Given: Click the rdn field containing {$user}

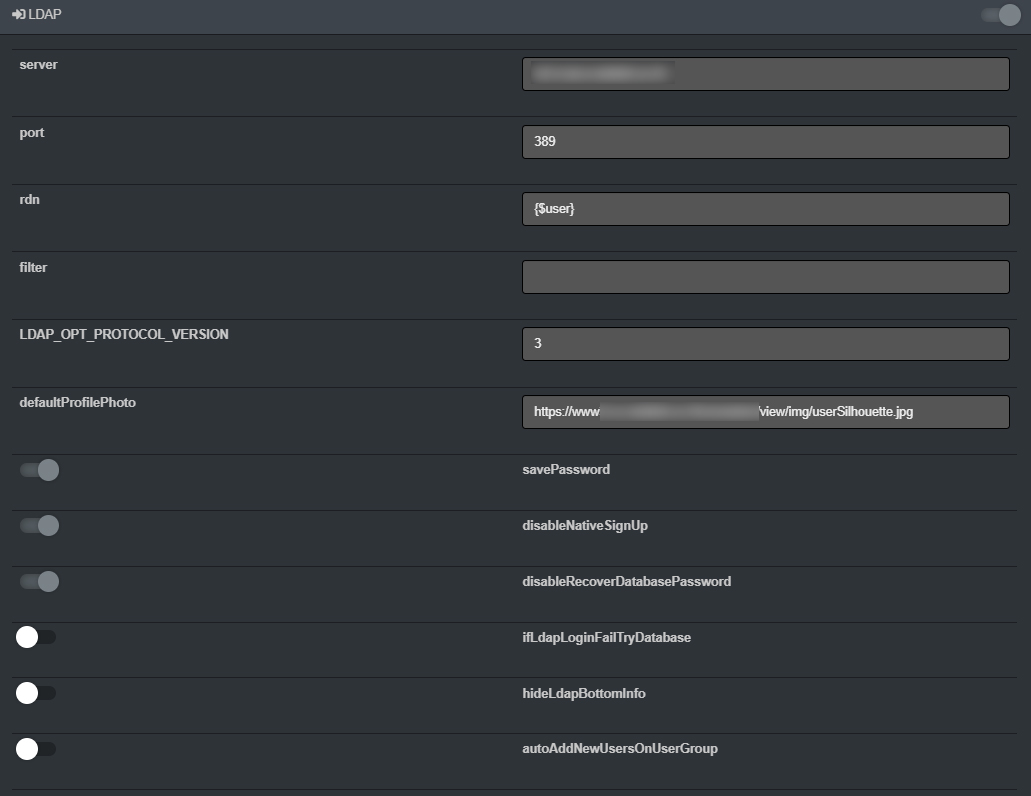Looking at the screenshot, I should point(765,208).
